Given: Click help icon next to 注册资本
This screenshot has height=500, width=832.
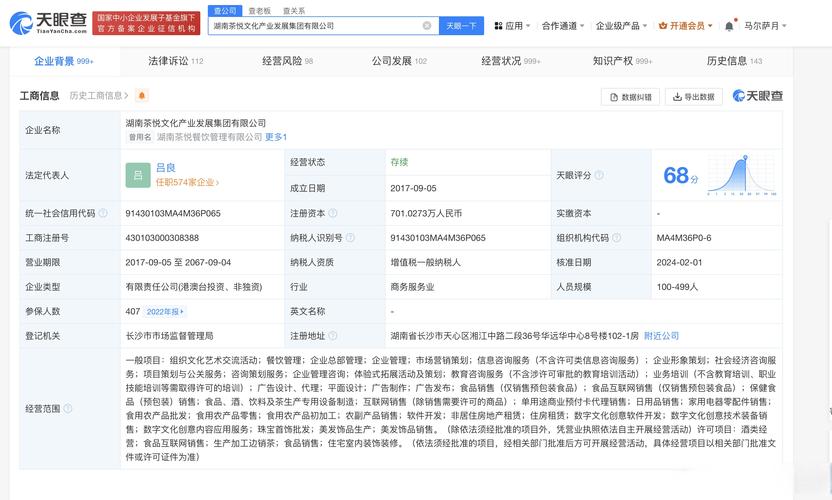Looking at the screenshot, I should click(333, 213).
